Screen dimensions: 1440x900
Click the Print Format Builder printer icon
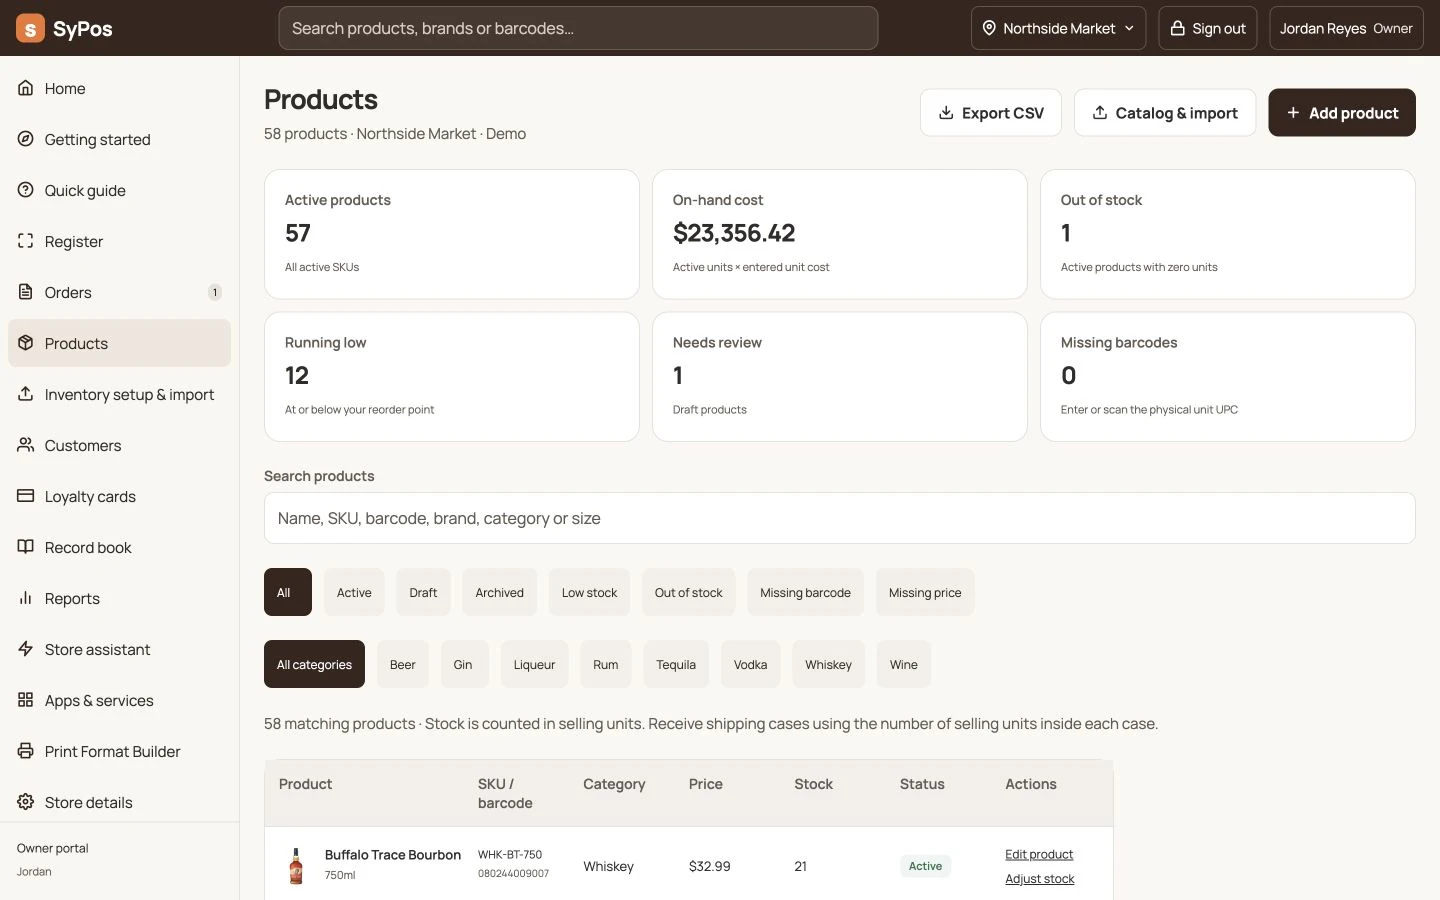(26, 751)
